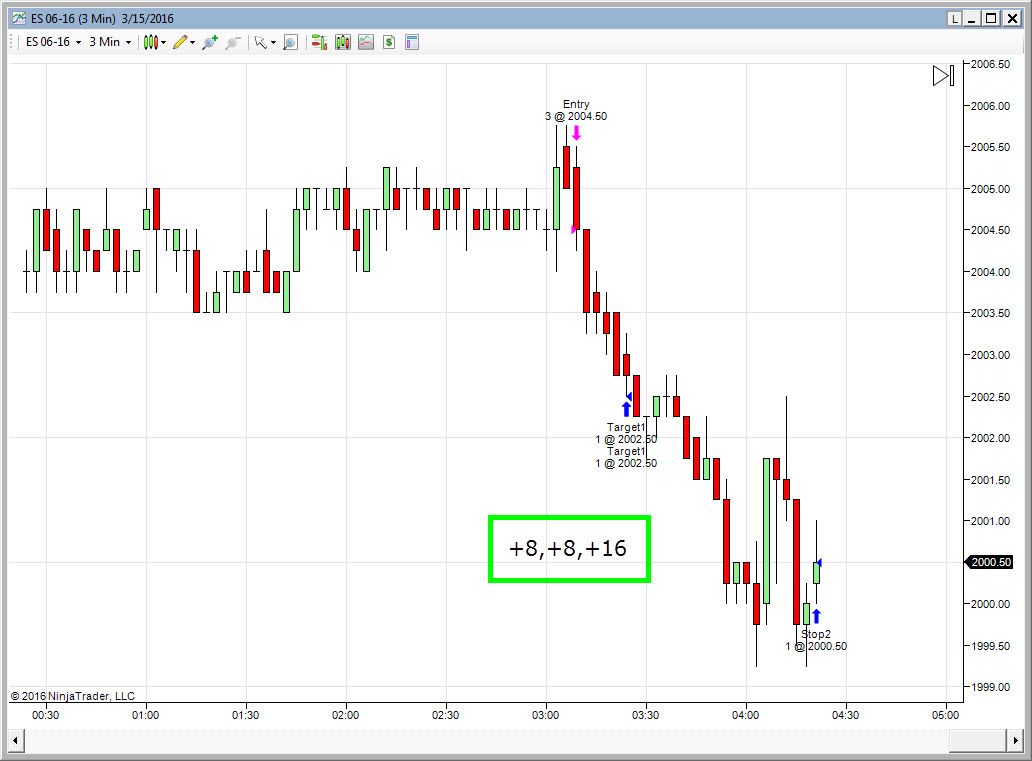
Task: Click the Stop2 1 @ 2000.50 label
Action: point(816,640)
